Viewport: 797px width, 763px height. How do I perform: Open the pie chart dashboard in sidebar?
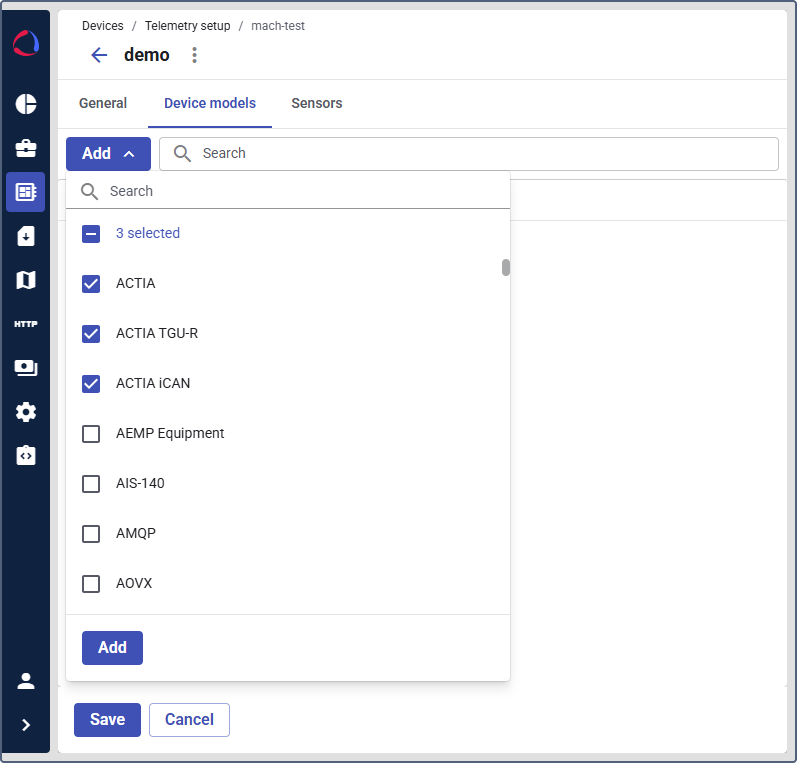pyautogui.click(x=26, y=104)
